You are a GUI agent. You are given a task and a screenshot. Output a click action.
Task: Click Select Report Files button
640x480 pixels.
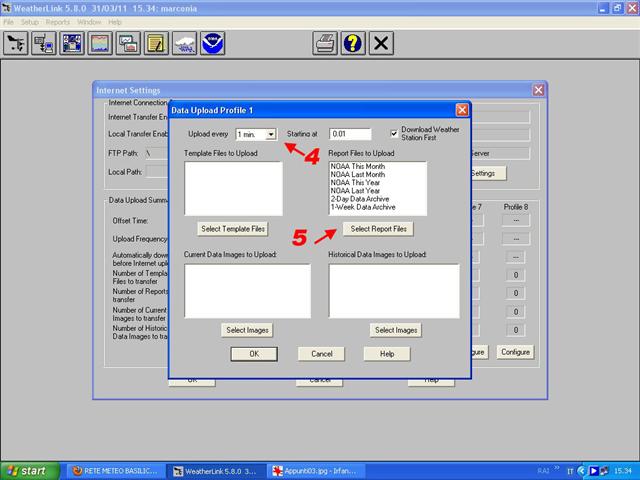click(x=378, y=229)
